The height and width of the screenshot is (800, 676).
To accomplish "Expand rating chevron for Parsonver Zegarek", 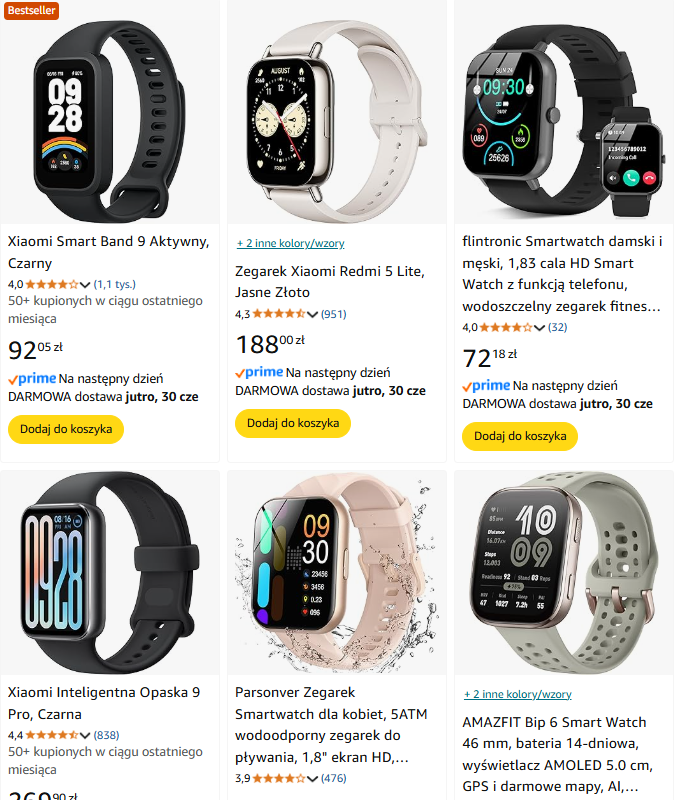I will coord(312,779).
